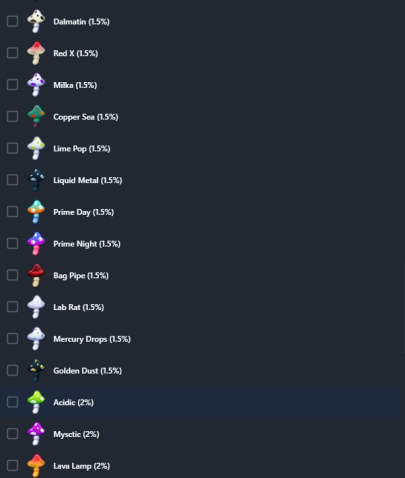
Task: Toggle the Mercury Drops checkbox
Action: coord(12,338)
